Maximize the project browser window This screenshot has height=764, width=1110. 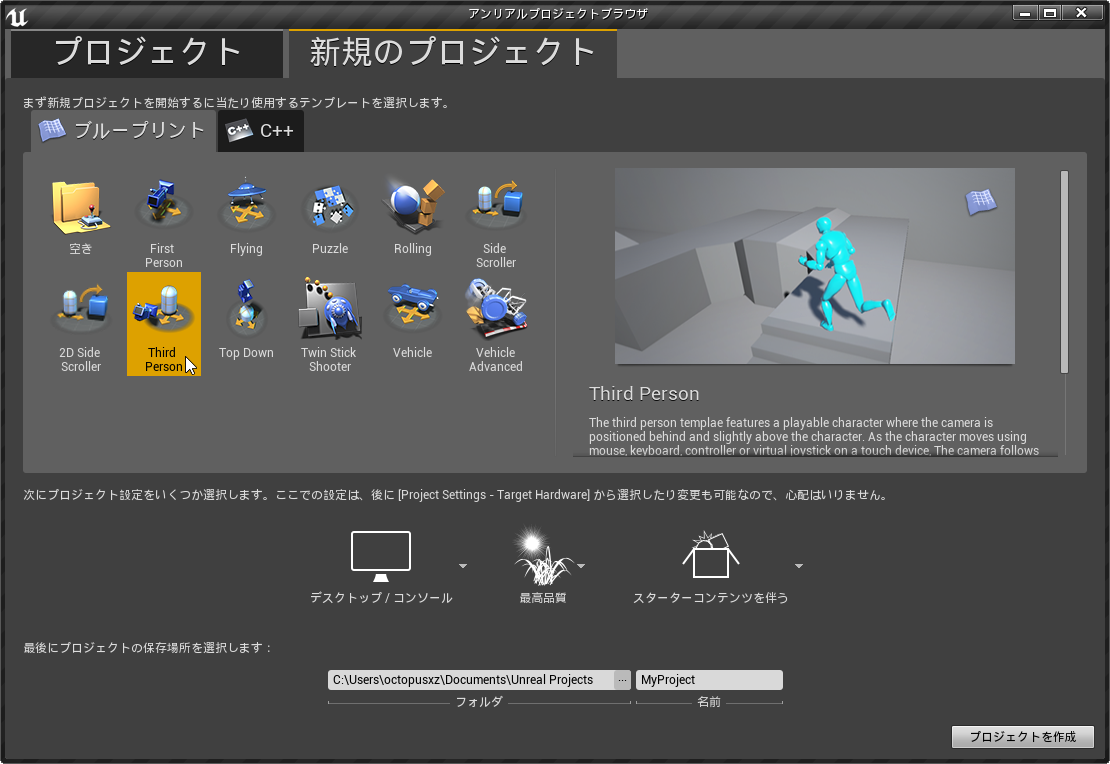pyautogui.click(x=1050, y=13)
